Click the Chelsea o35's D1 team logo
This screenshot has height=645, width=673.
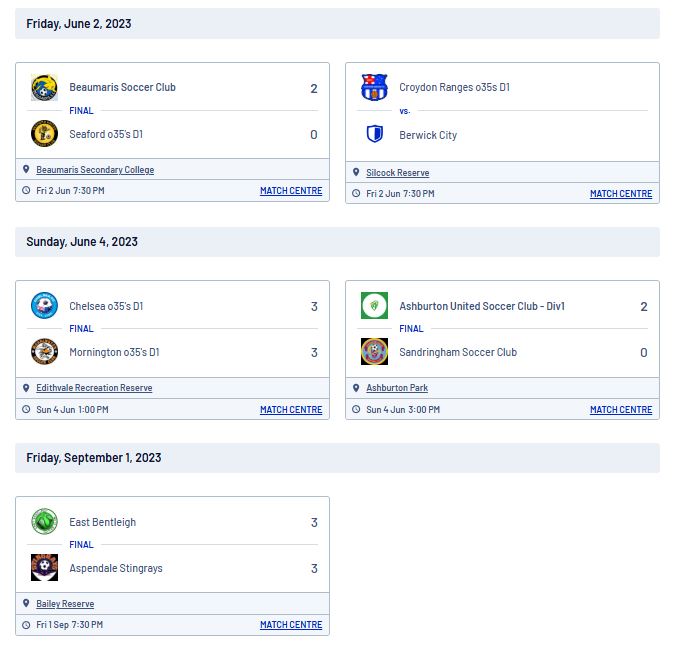[x=44, y=306]
